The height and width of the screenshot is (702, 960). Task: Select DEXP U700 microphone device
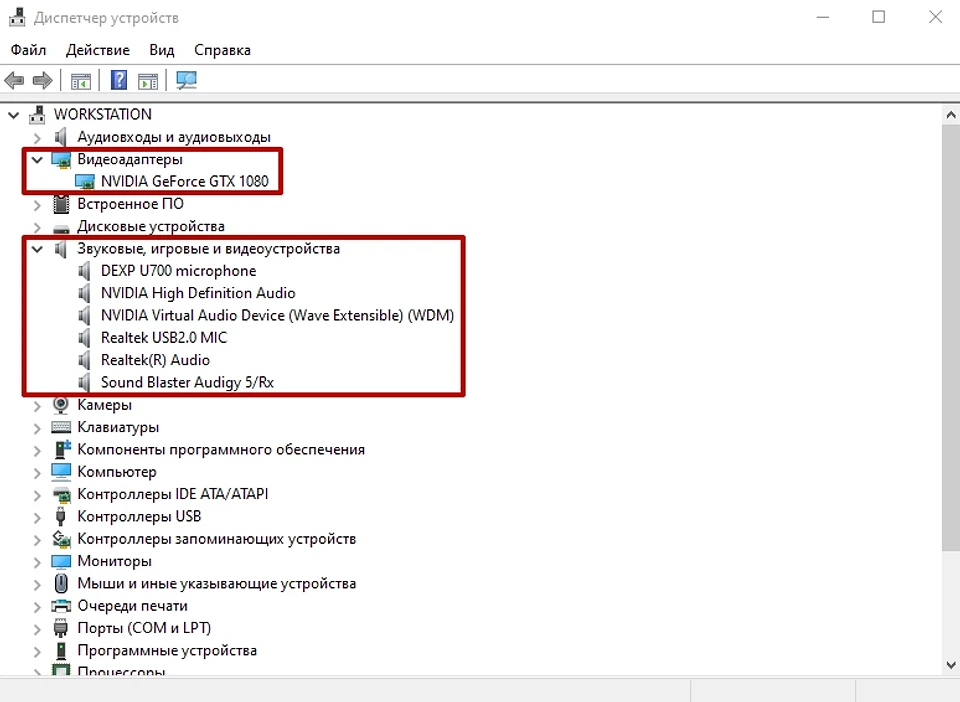(178, 271)
